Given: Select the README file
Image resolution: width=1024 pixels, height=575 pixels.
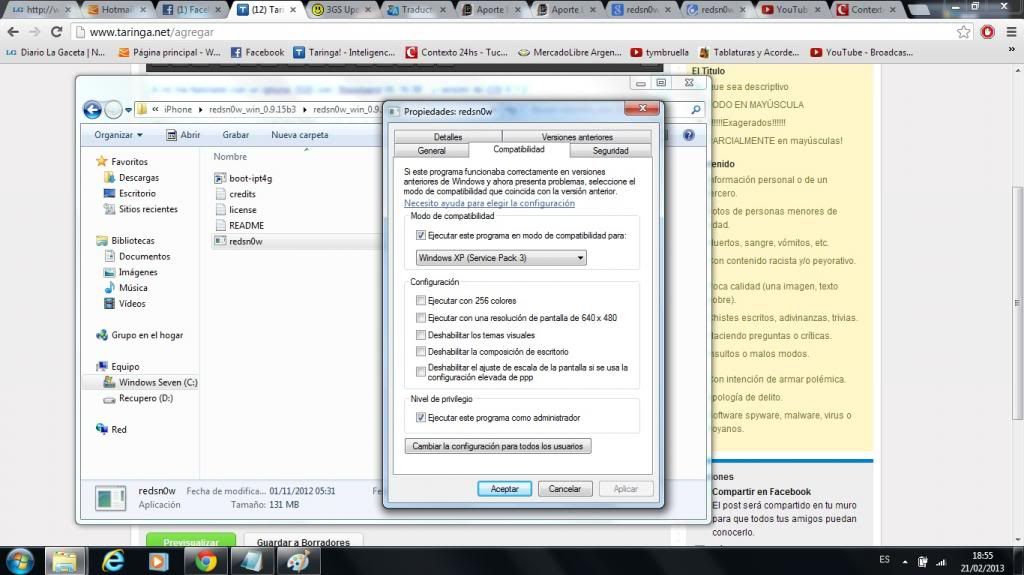Looking at the screenshot, I should tap(239, 225).
